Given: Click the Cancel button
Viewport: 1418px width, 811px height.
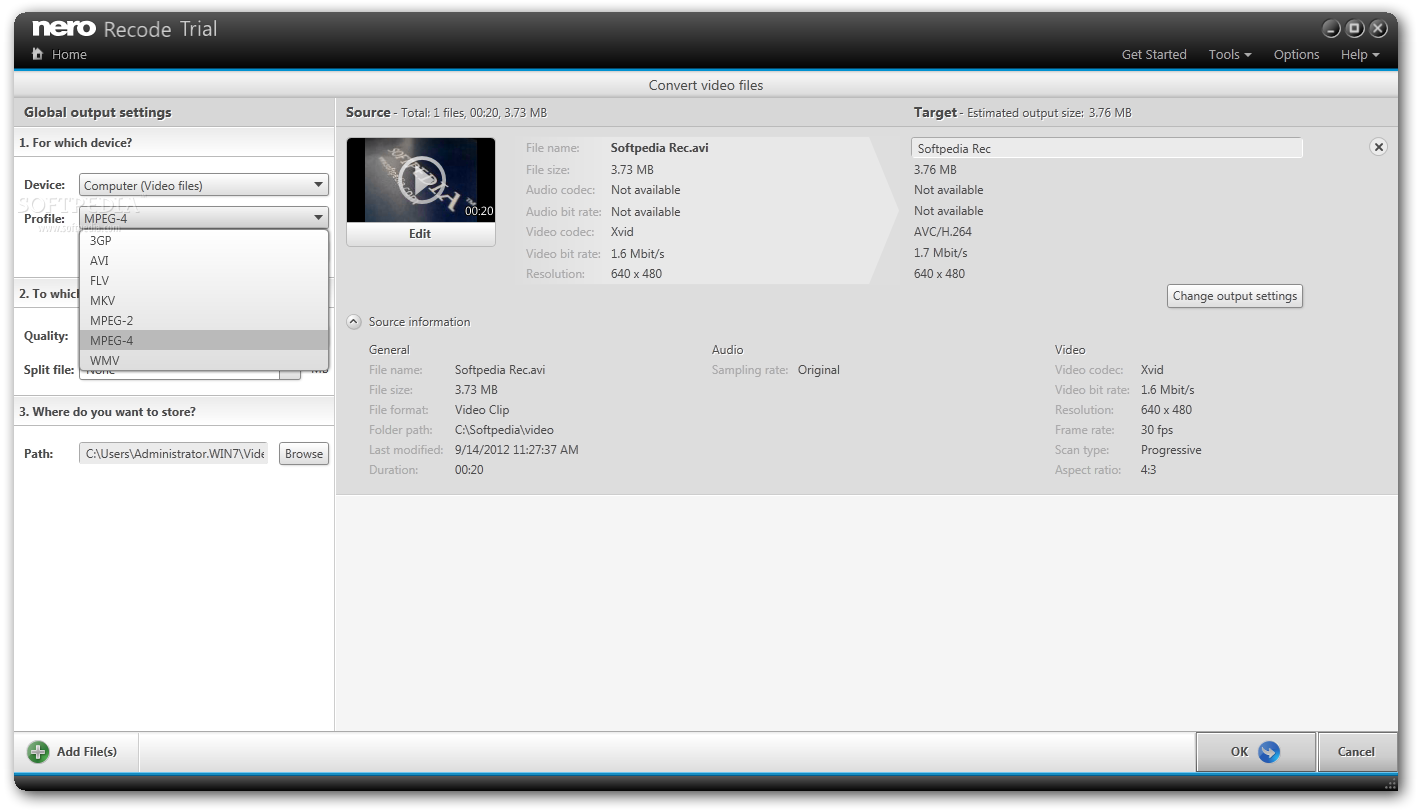Looking at the screenshot, I should coord(1356,752).
